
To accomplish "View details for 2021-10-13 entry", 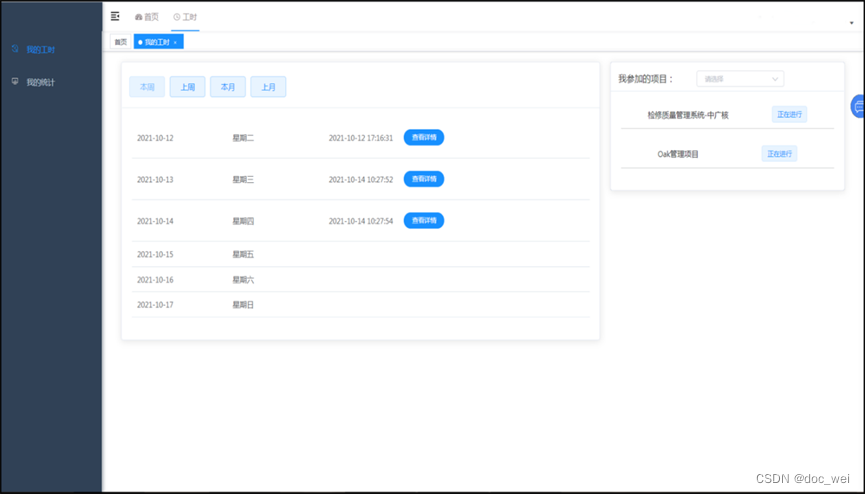I will (424, 179).
